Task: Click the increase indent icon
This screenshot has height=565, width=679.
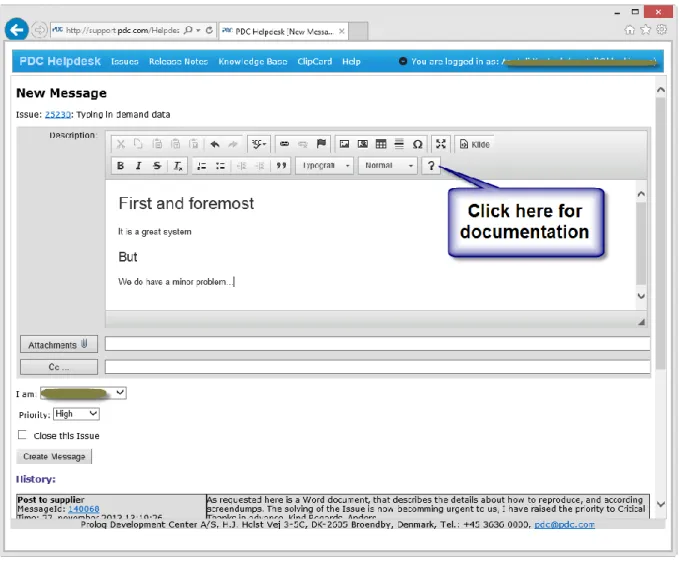Action: [259, 165]
